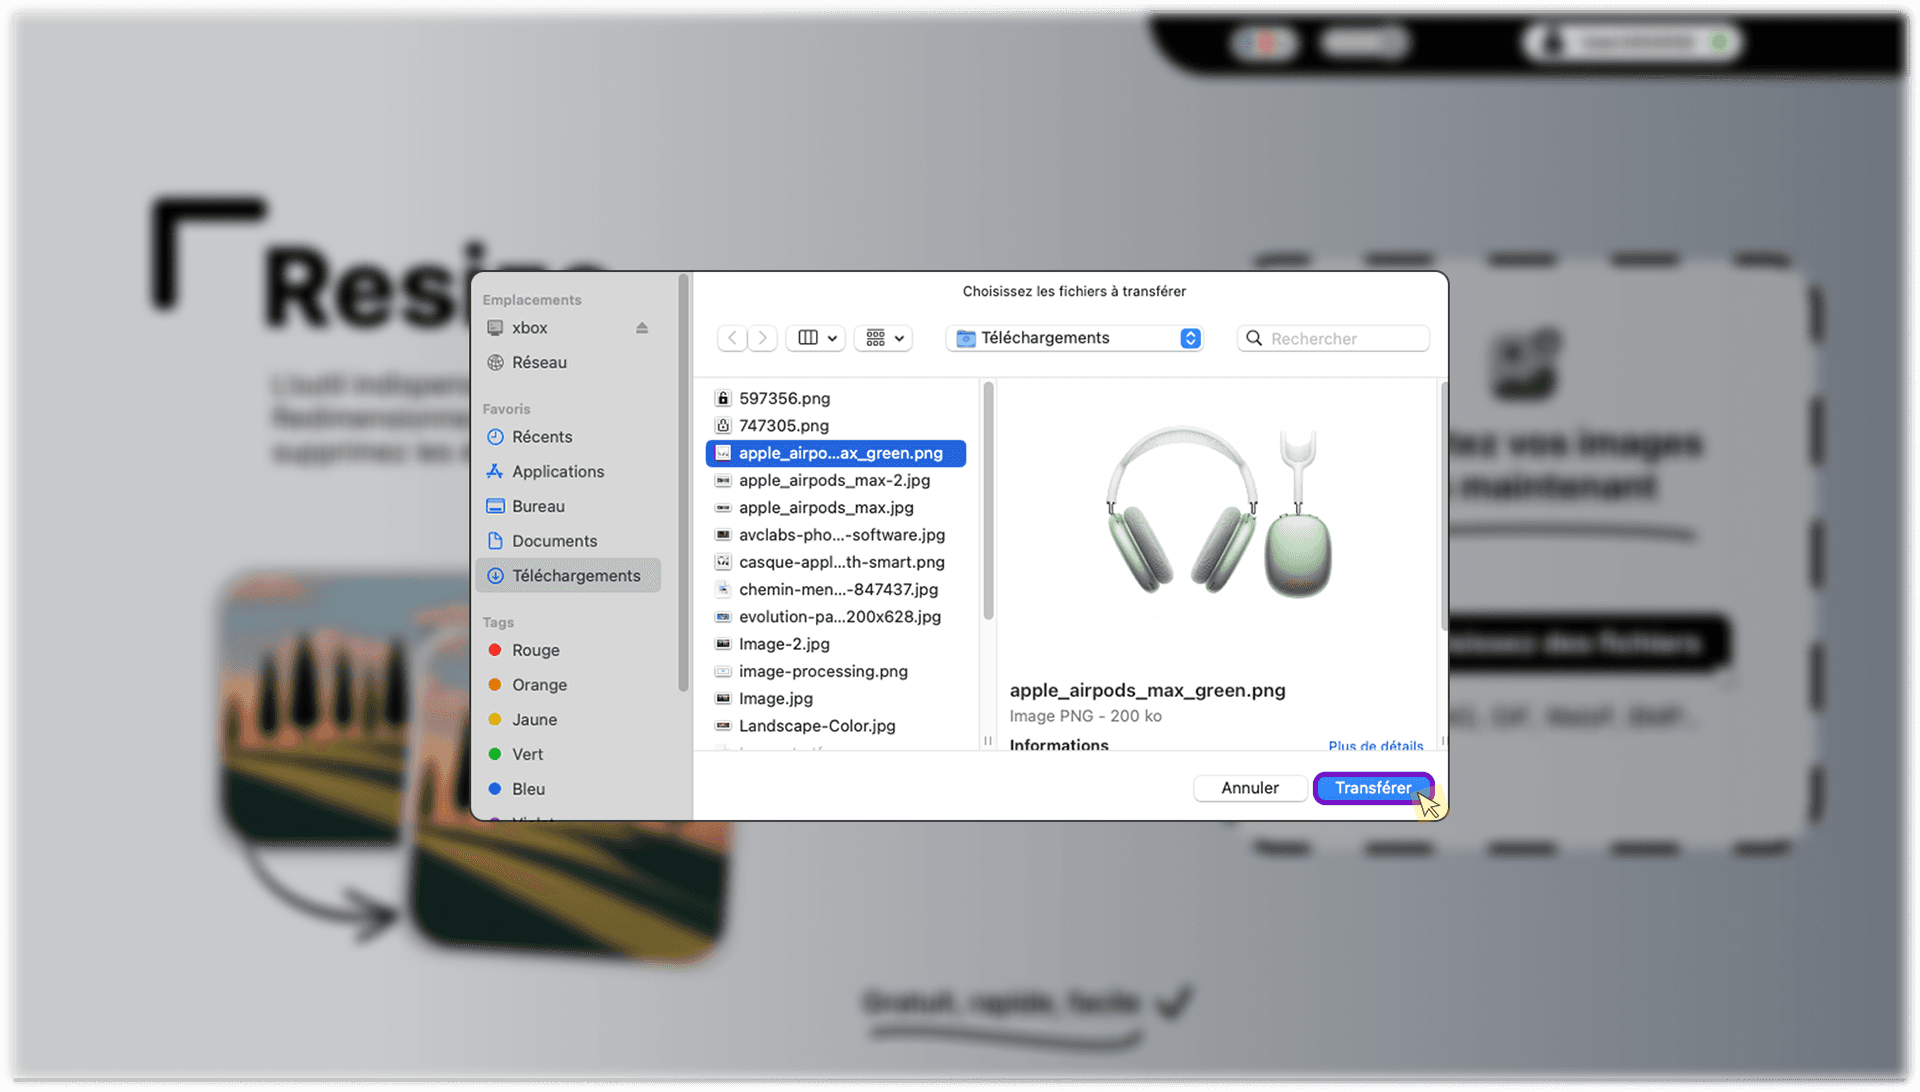
Task: Select Récents in the sidebar
Action: [x=542, y=437]
